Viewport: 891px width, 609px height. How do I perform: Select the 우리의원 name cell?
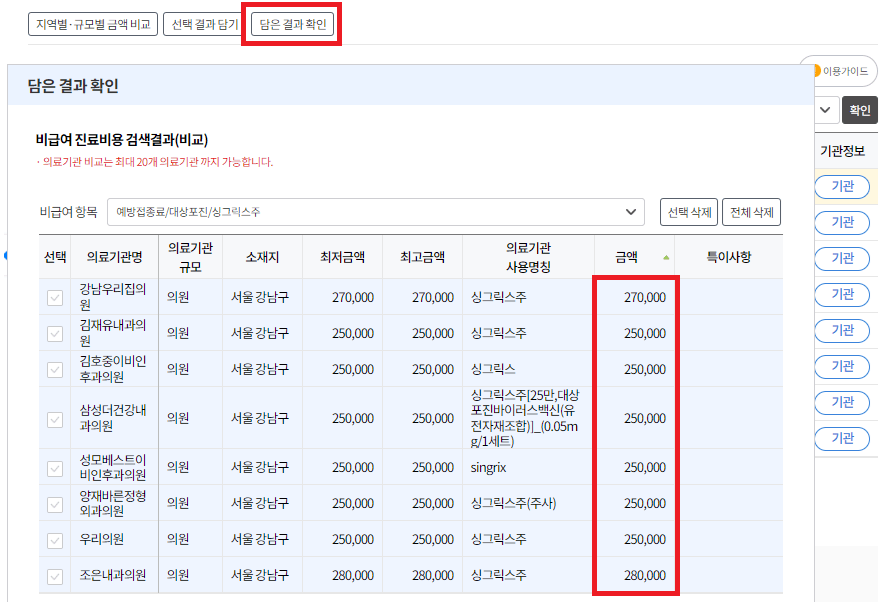pyautogui.click(x=113, y=539)
